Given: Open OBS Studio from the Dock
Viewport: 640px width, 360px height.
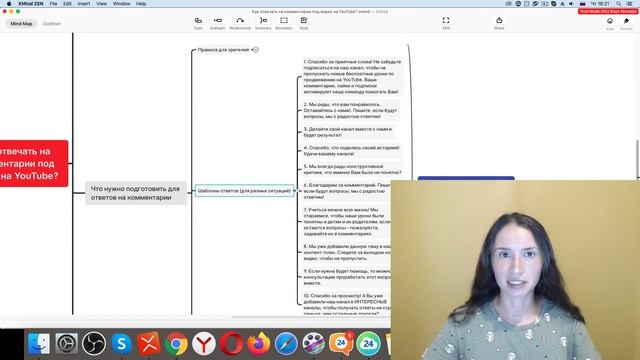Looking at the screenshot, I should click(94, 343).
